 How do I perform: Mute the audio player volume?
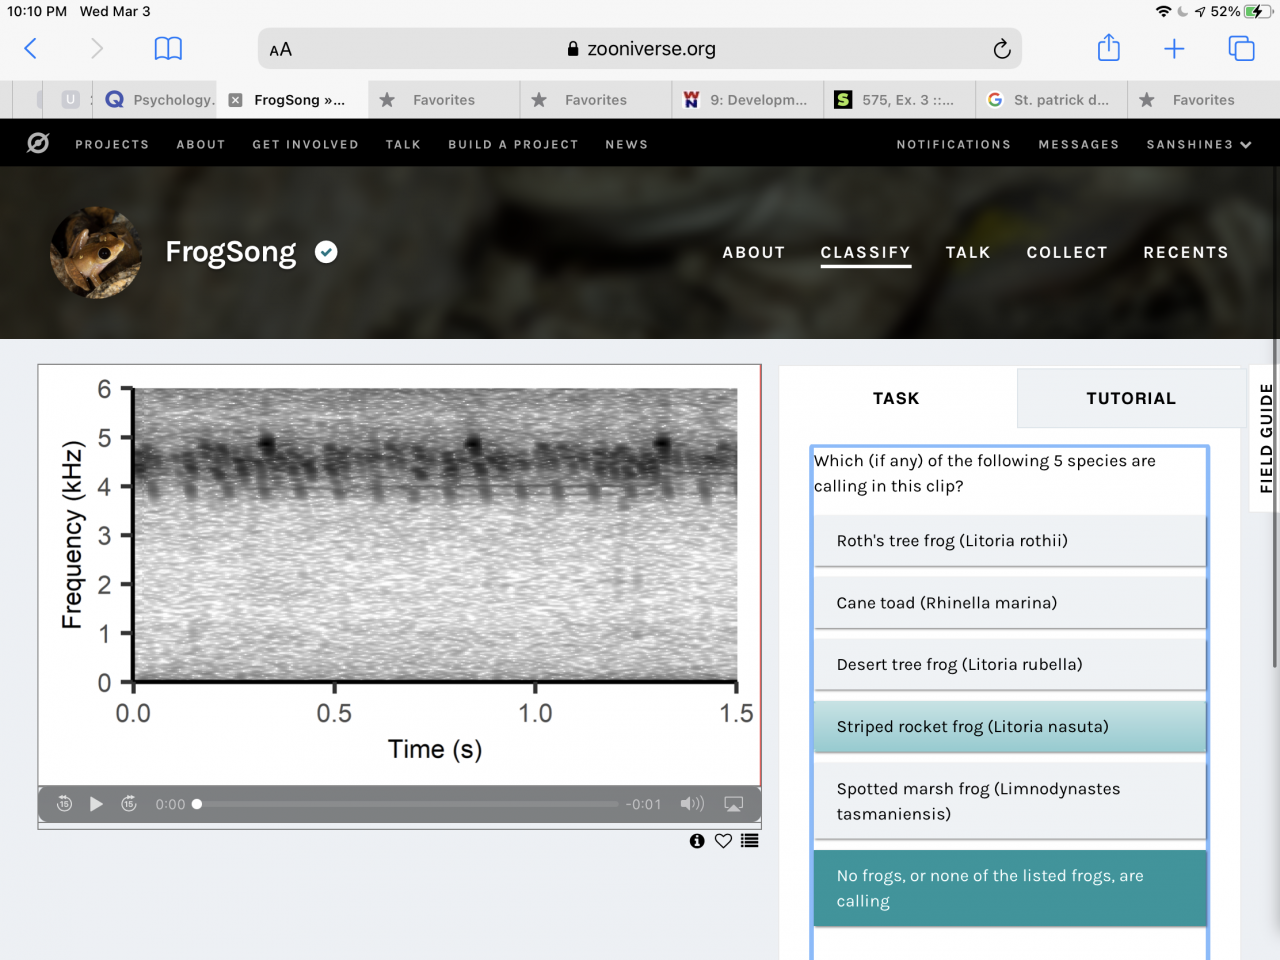[692, 804]
